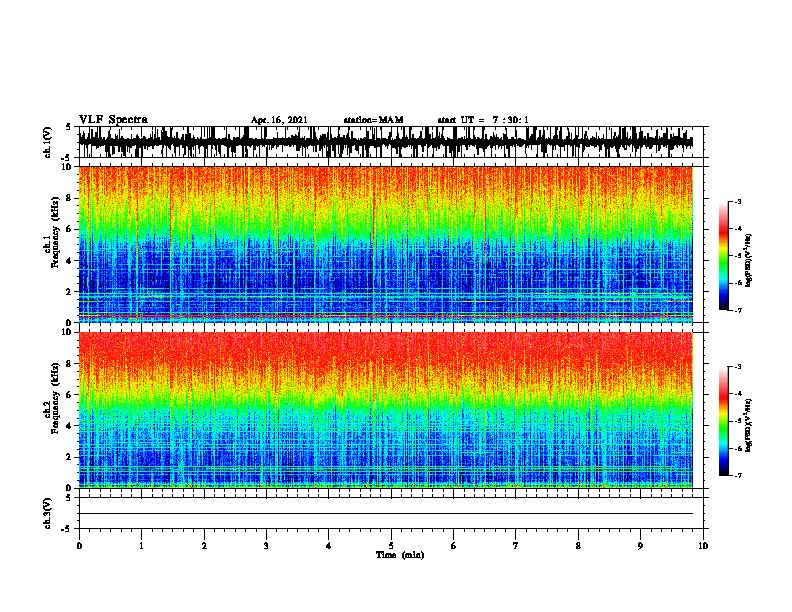Select the "ch.3(V)" axis label

tap(48, 514)
